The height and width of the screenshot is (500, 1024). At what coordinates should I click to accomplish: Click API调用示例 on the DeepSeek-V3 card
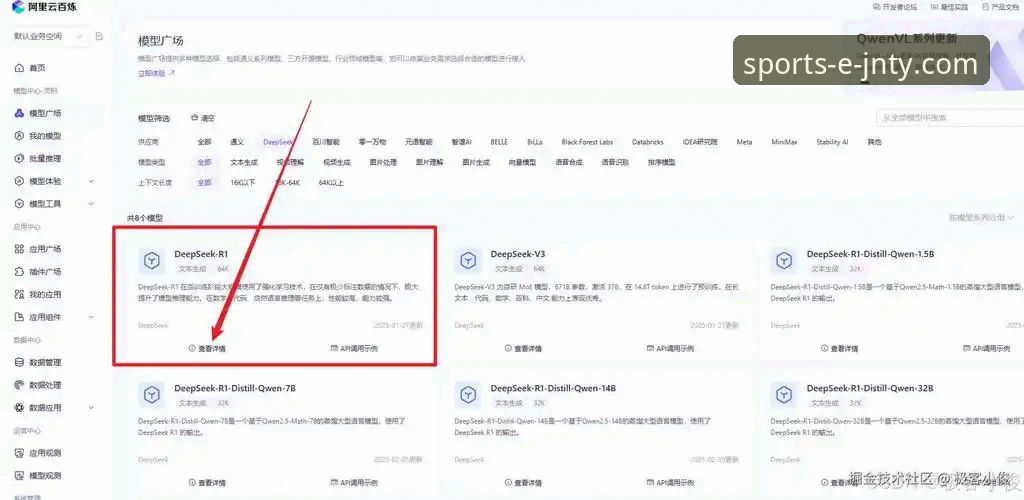coord(670,349)
